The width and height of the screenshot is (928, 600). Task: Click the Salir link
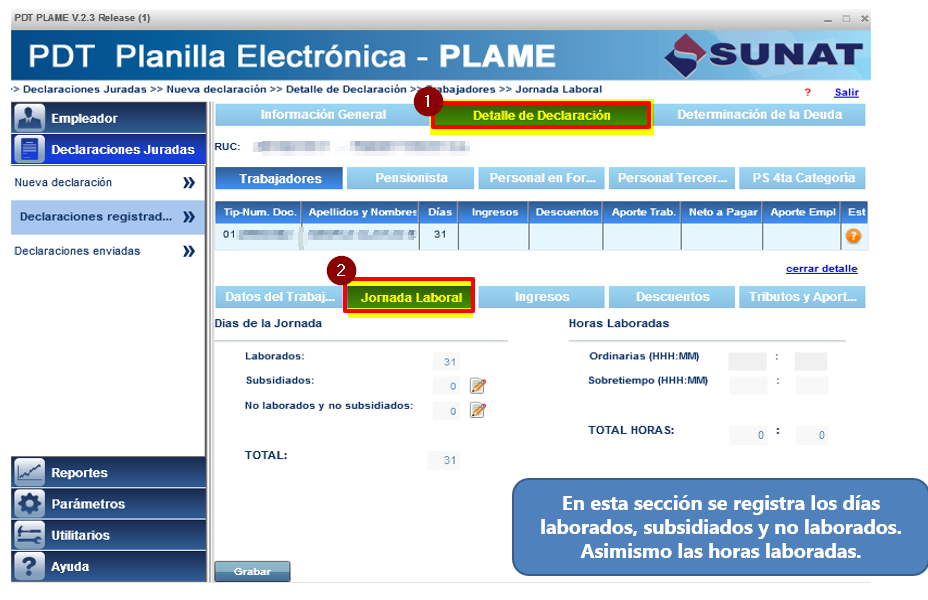click(846, 93)
